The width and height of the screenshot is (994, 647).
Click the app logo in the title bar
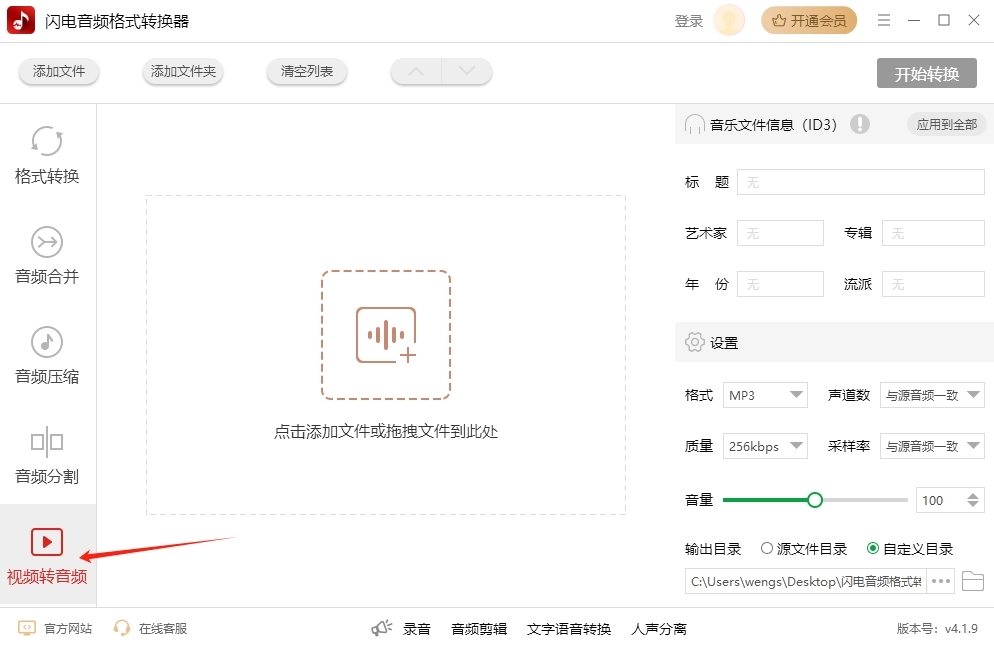tap(21, 20)
